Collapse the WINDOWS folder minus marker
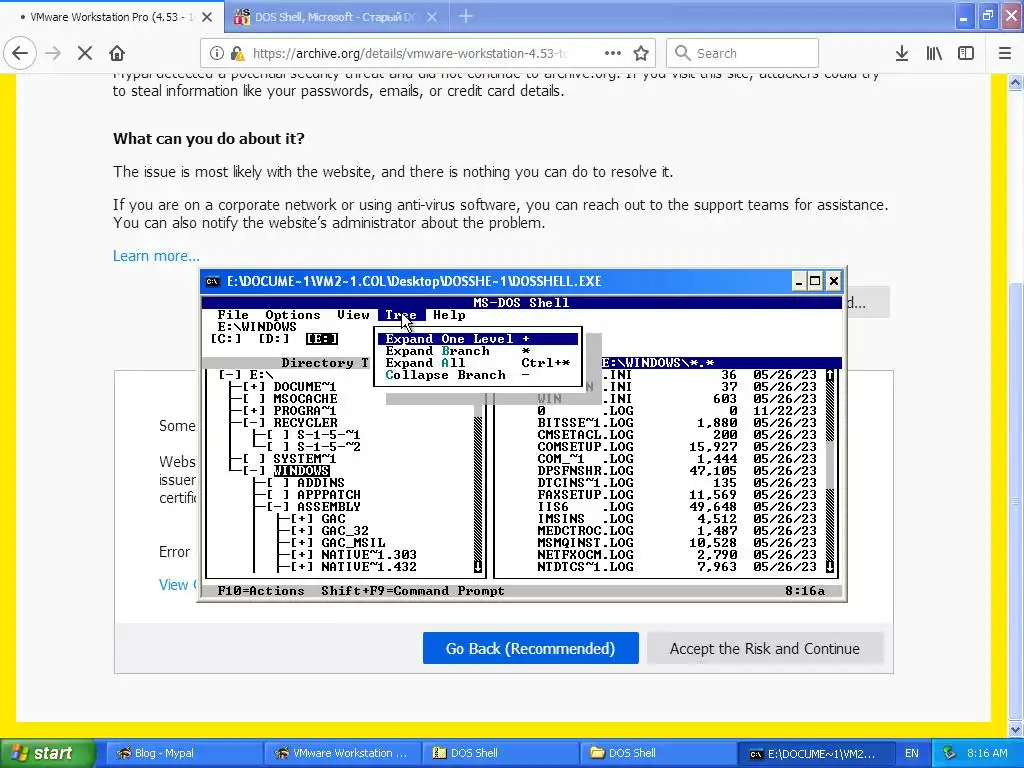 tap(254, 471)
